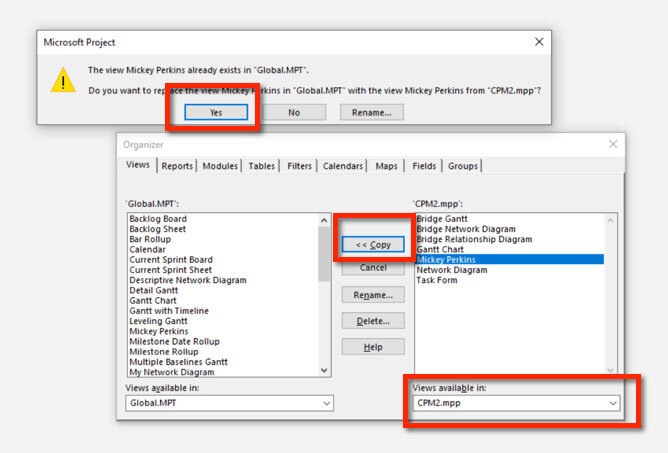
Task: Open the Filters tab
Action: click(x=299, y=166)
